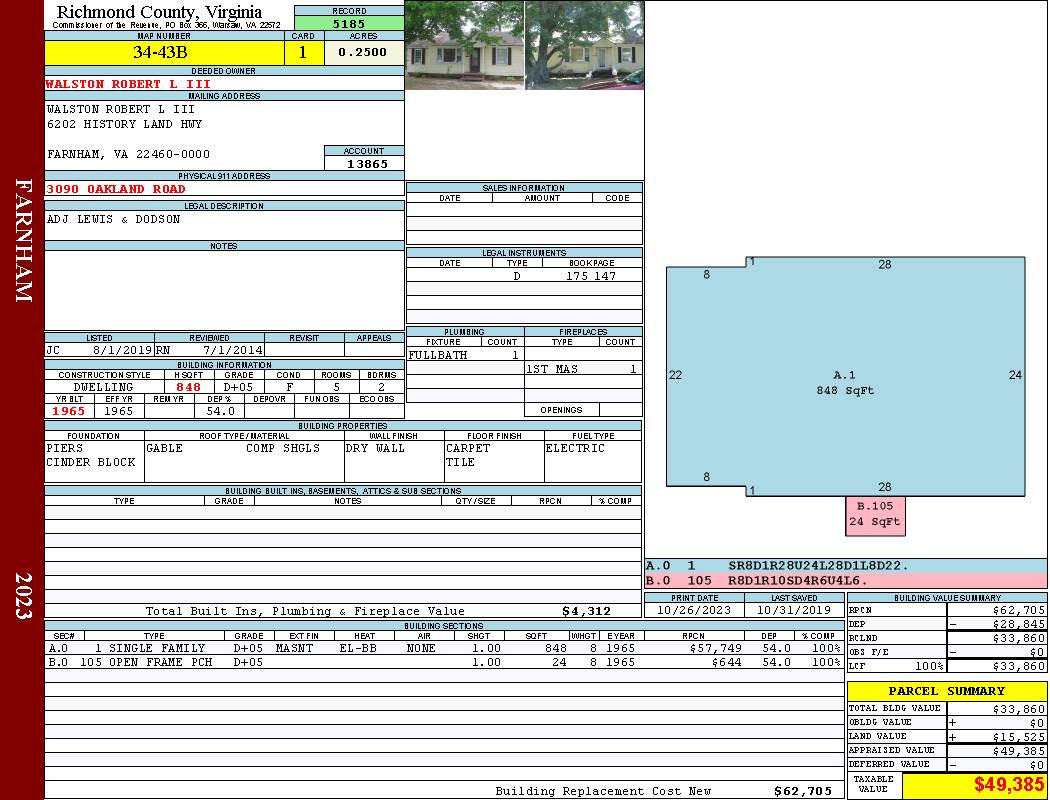The width and height of the screenshot is (1050, 800).
Task: Click the legal instrument book/page 175 147
Action: (590, 276)
